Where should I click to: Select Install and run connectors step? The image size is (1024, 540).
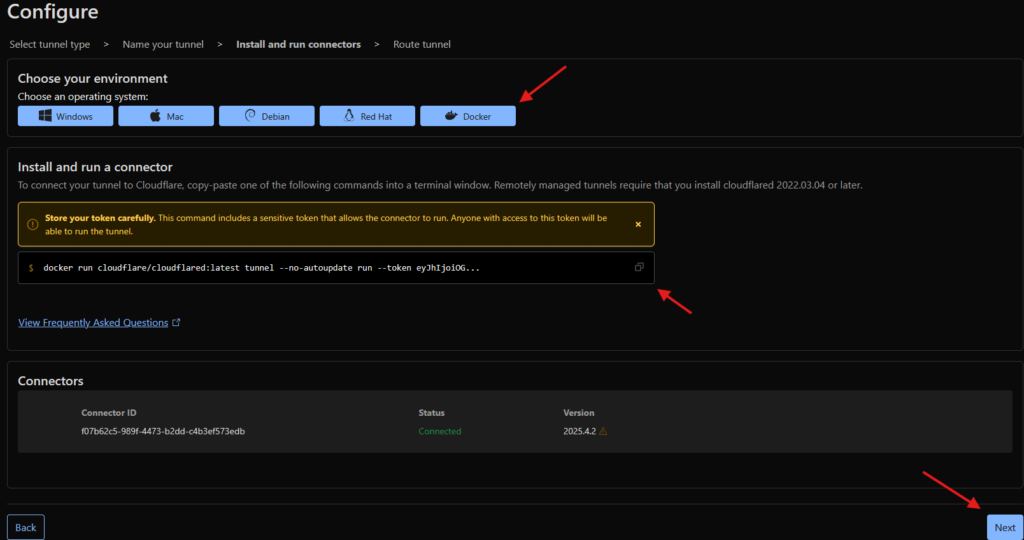[x=298, y=44]
